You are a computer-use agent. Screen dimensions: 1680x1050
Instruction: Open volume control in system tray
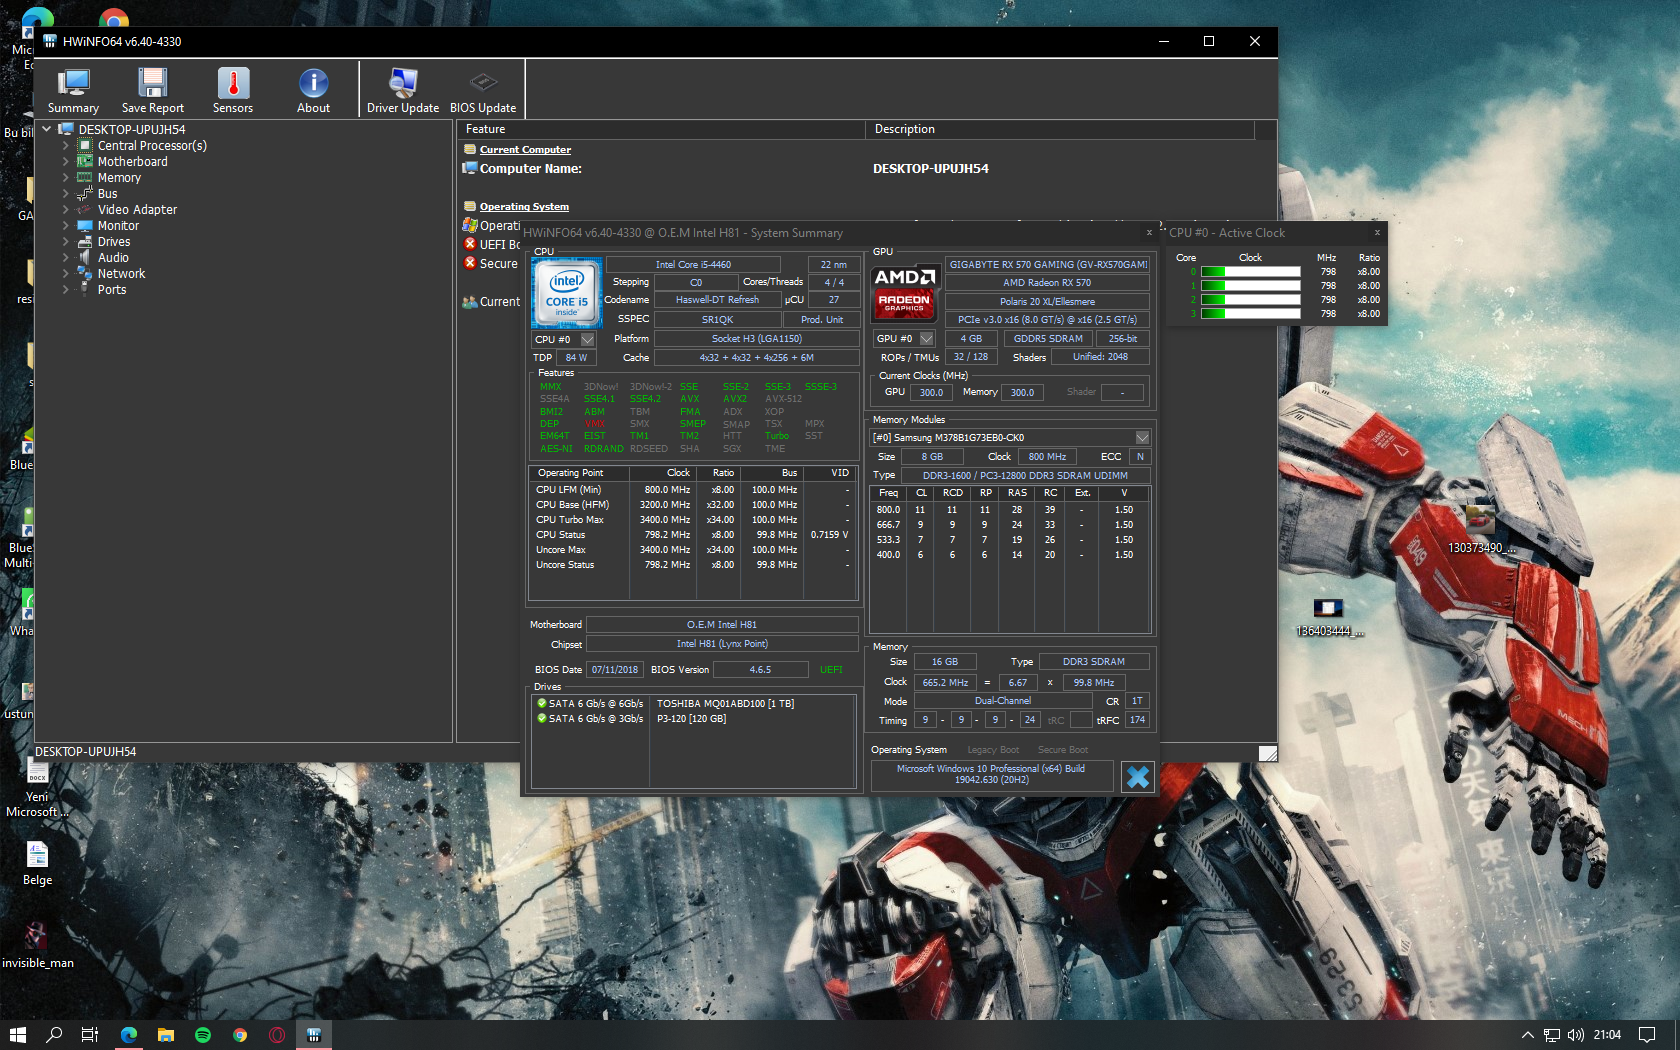pyautogui.click(x=1576, y=1035)
